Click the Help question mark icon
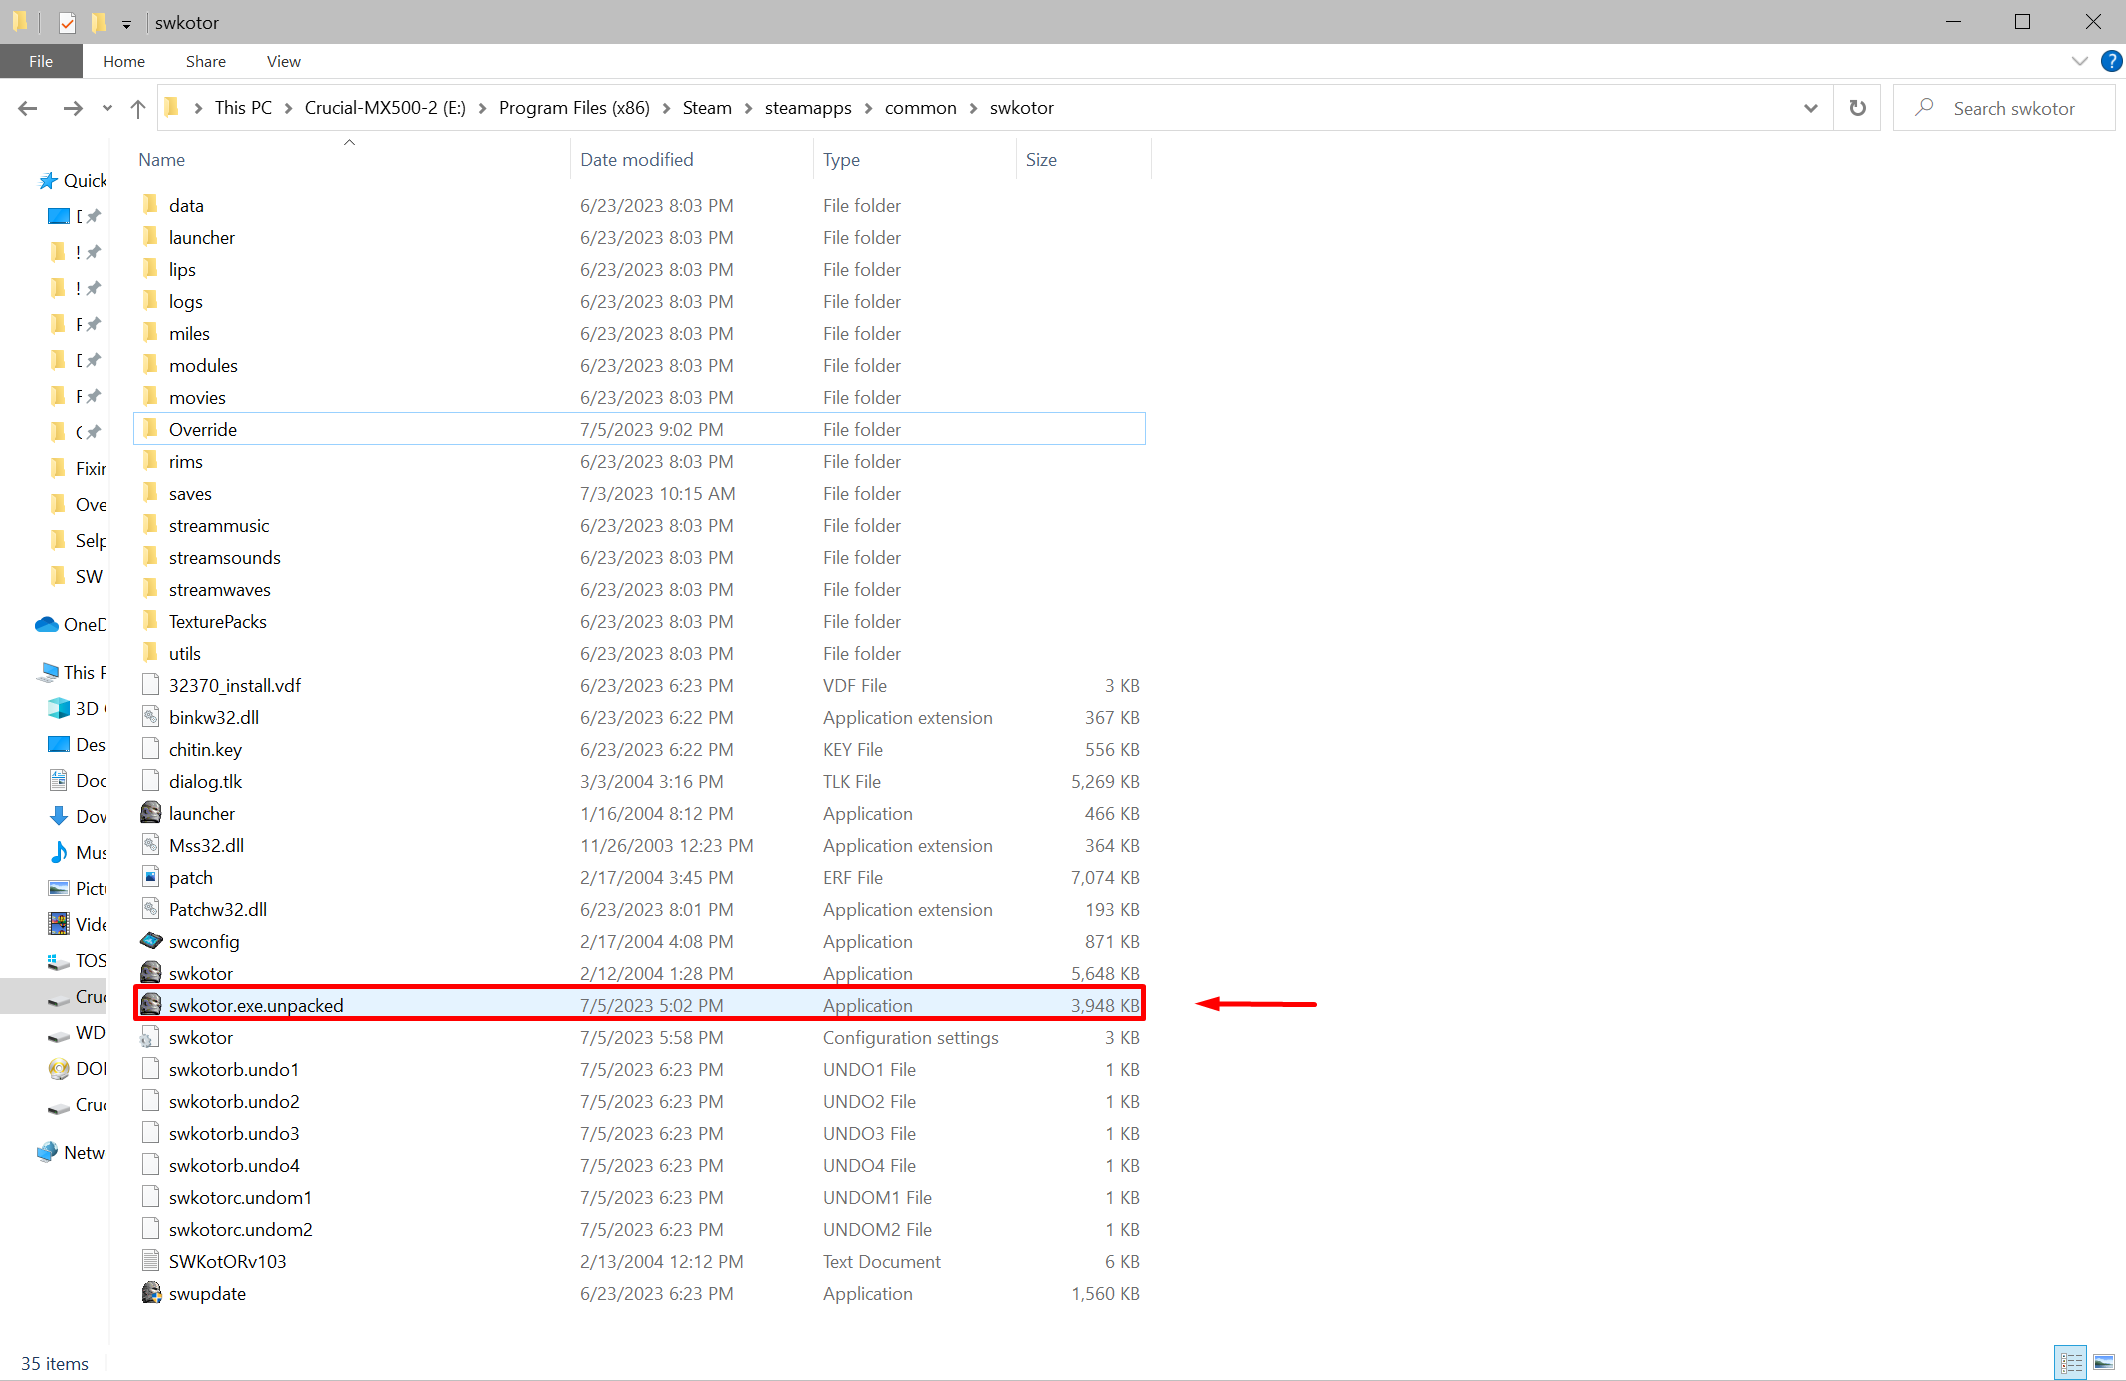2126x1381 pixels. click(x=2111, y=61)
